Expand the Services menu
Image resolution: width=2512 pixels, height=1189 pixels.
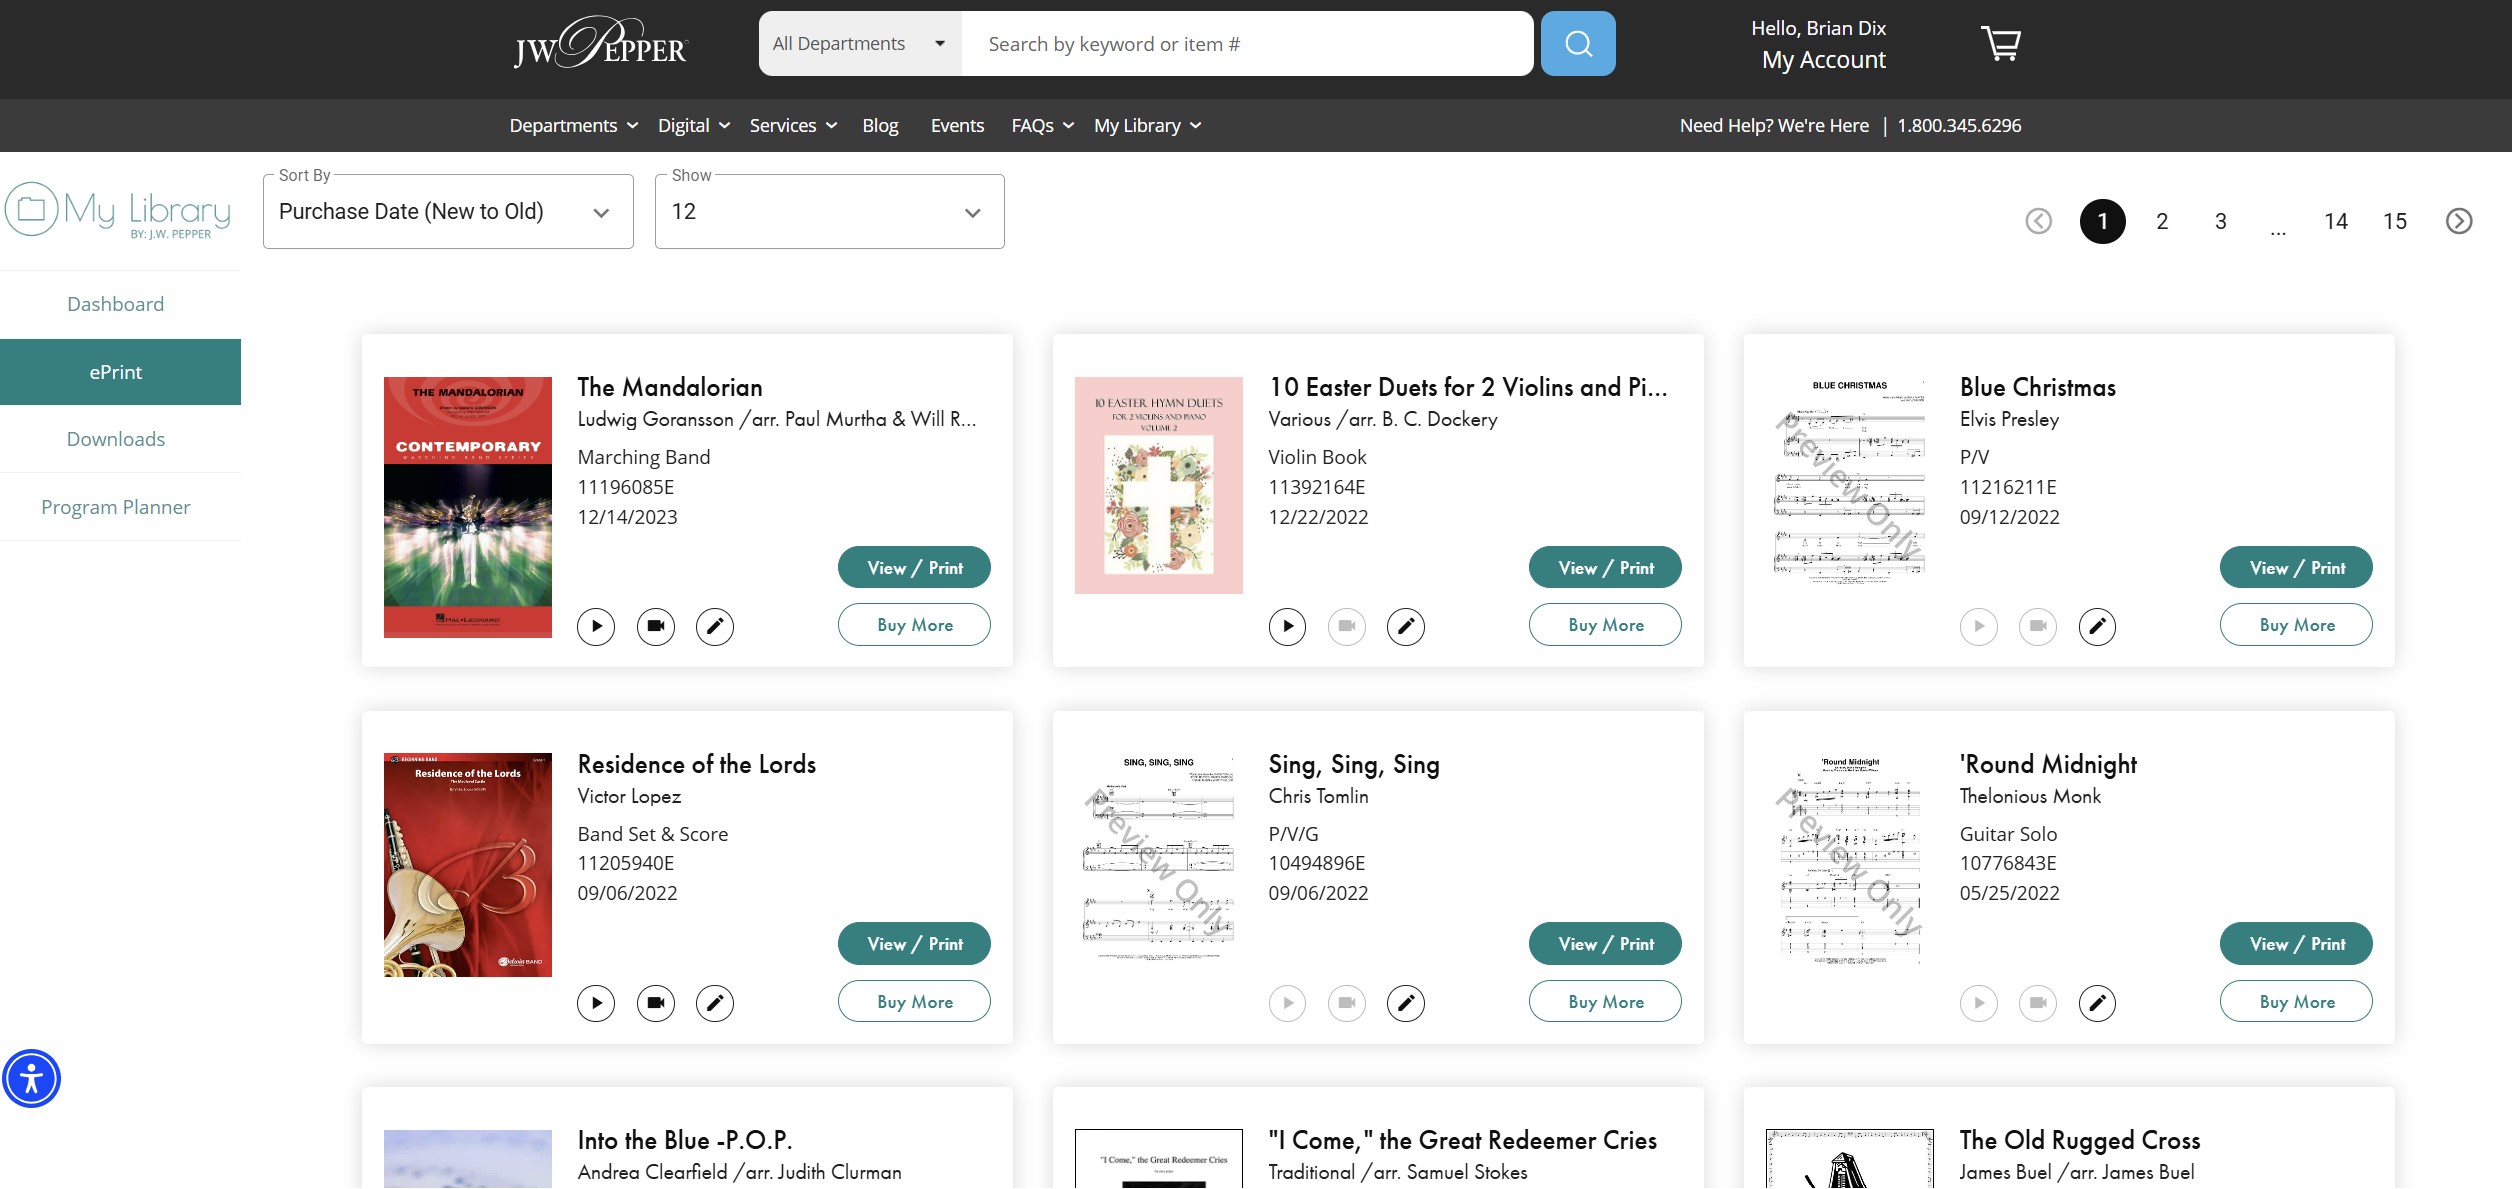(x=793, y=125)
